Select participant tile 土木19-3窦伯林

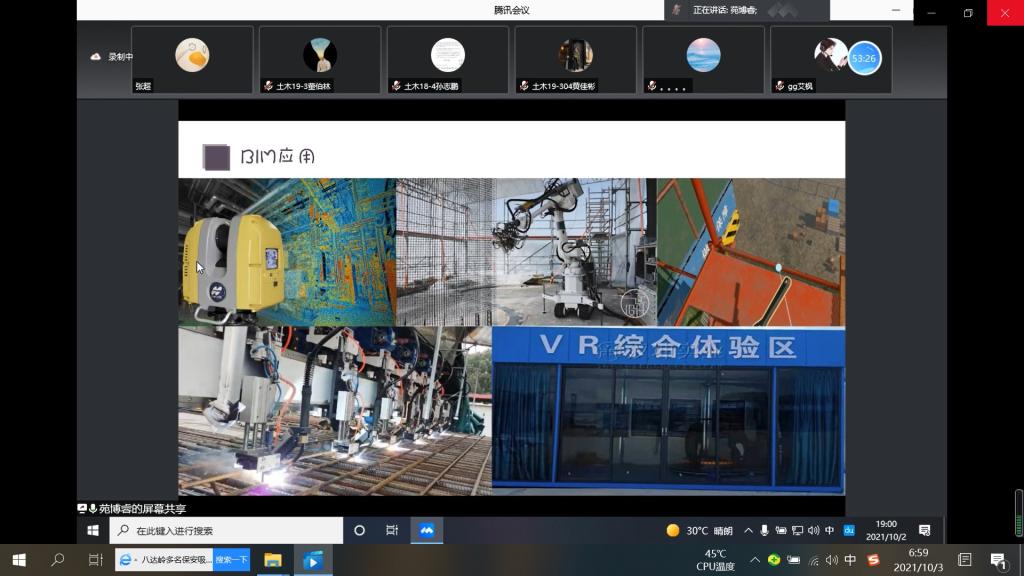coord(320,60)
